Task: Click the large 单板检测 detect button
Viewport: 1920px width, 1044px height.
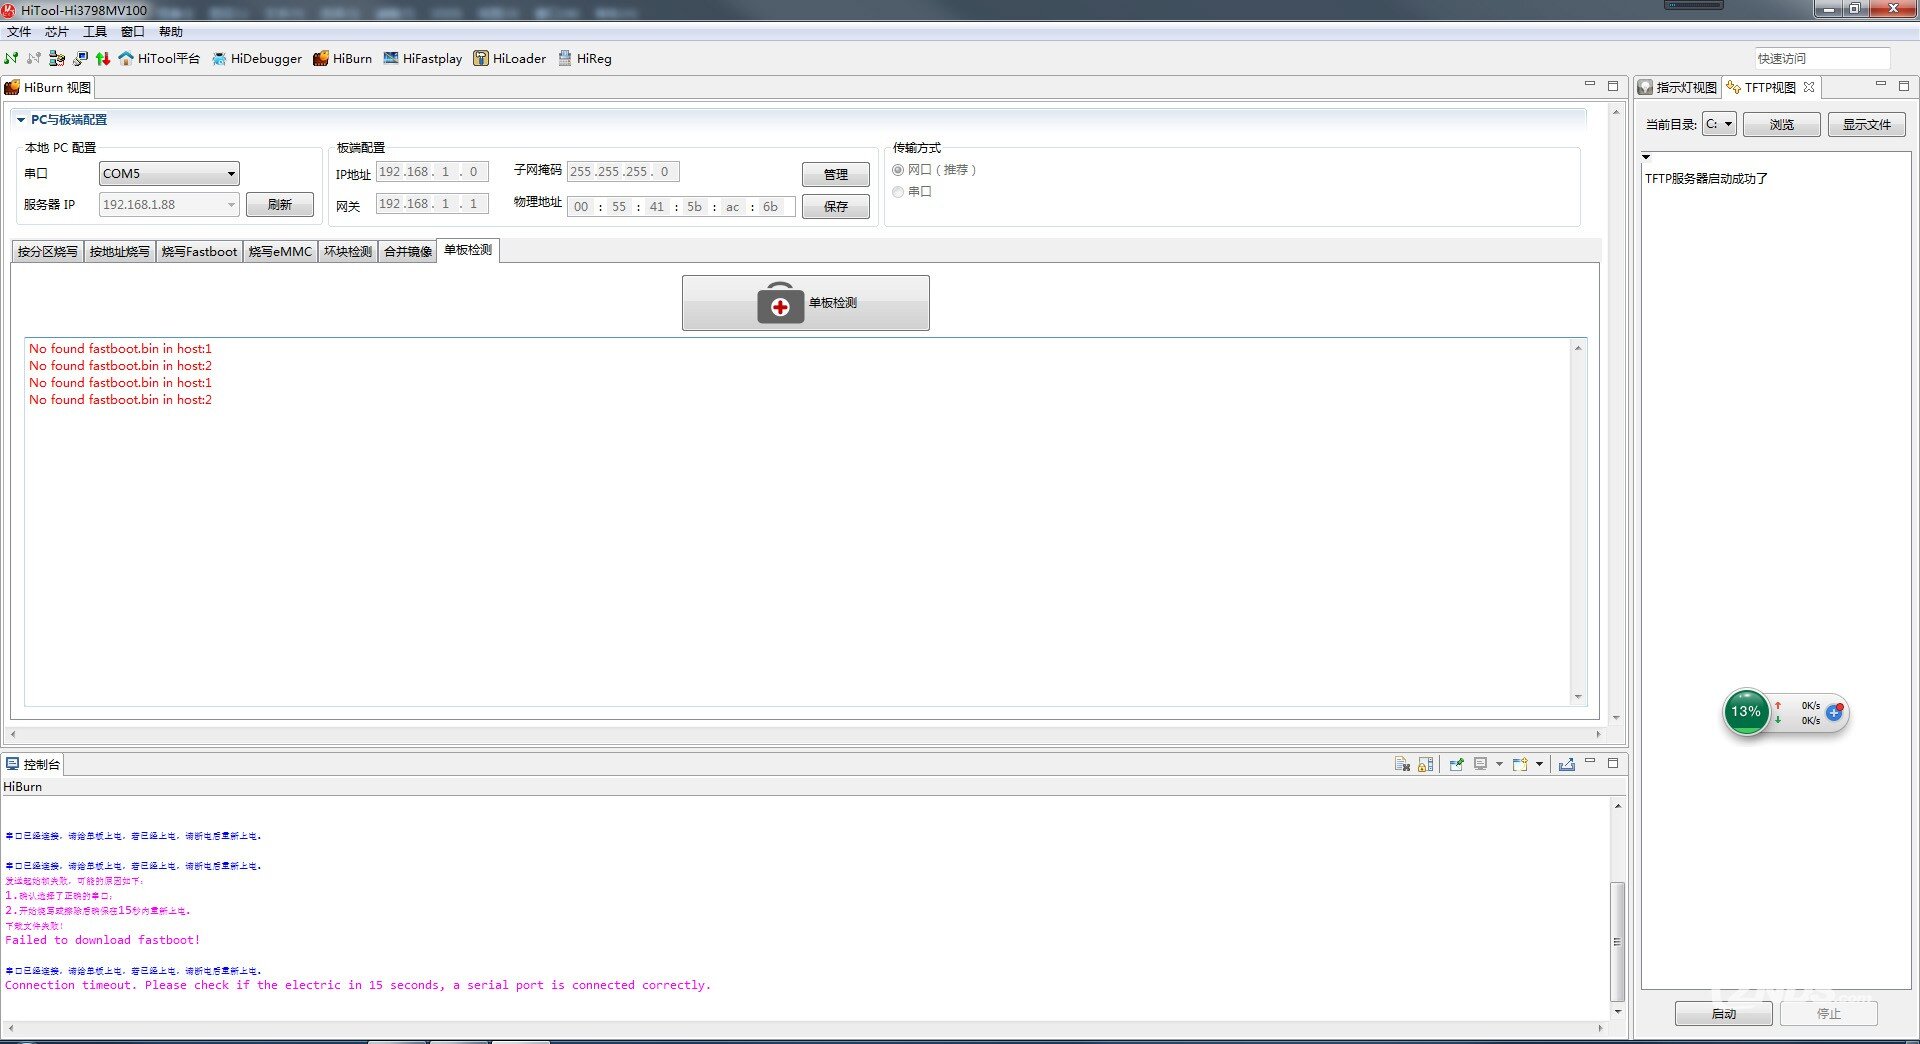Action: [806, 303]
